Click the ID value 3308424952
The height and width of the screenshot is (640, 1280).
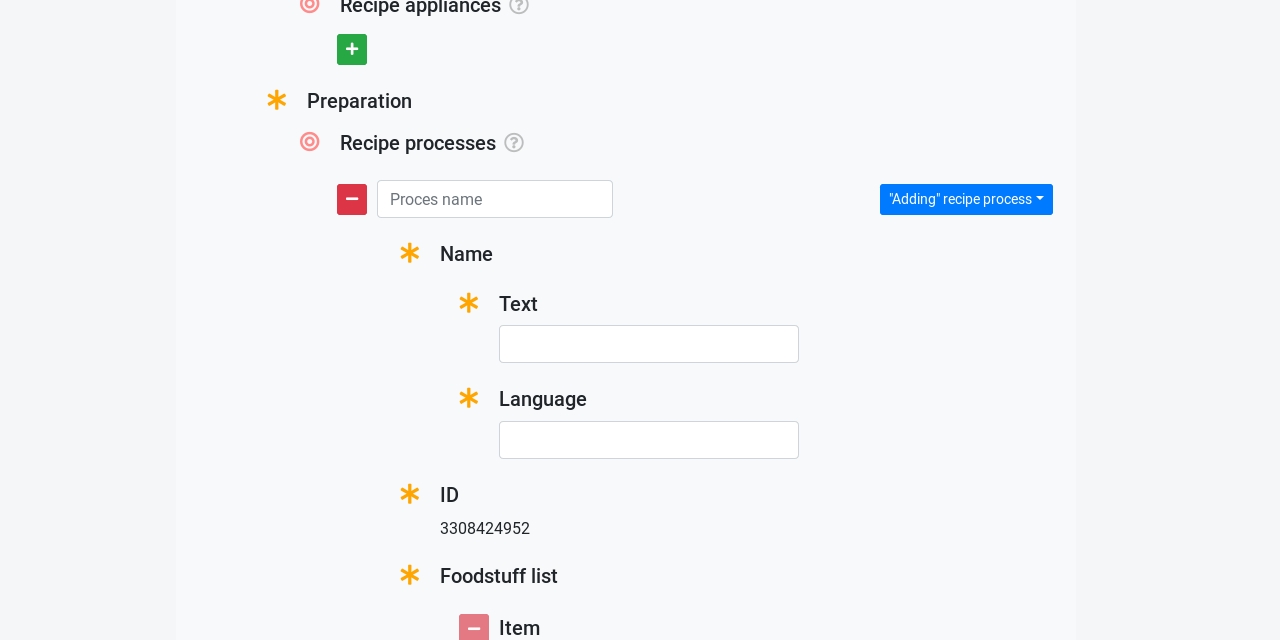[485, 527]
